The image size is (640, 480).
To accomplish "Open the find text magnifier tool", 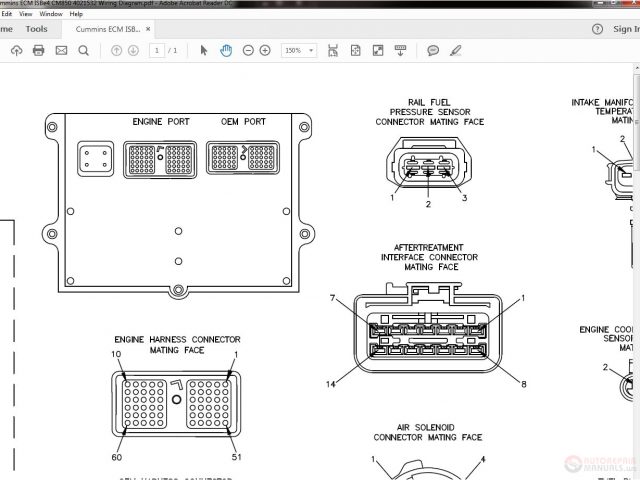I will pyautogui.click(x=83, y=50).
